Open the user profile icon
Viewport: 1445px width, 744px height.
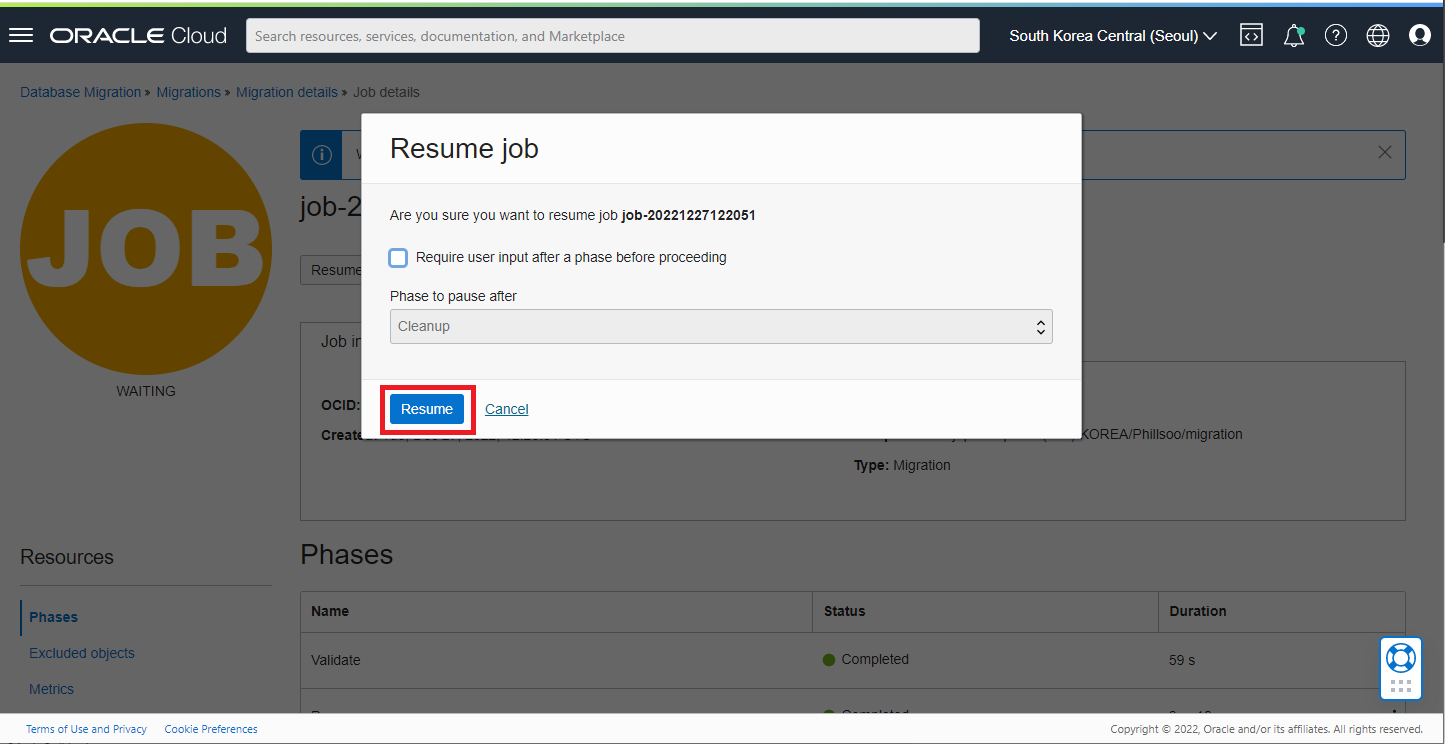click(1420, 36)
